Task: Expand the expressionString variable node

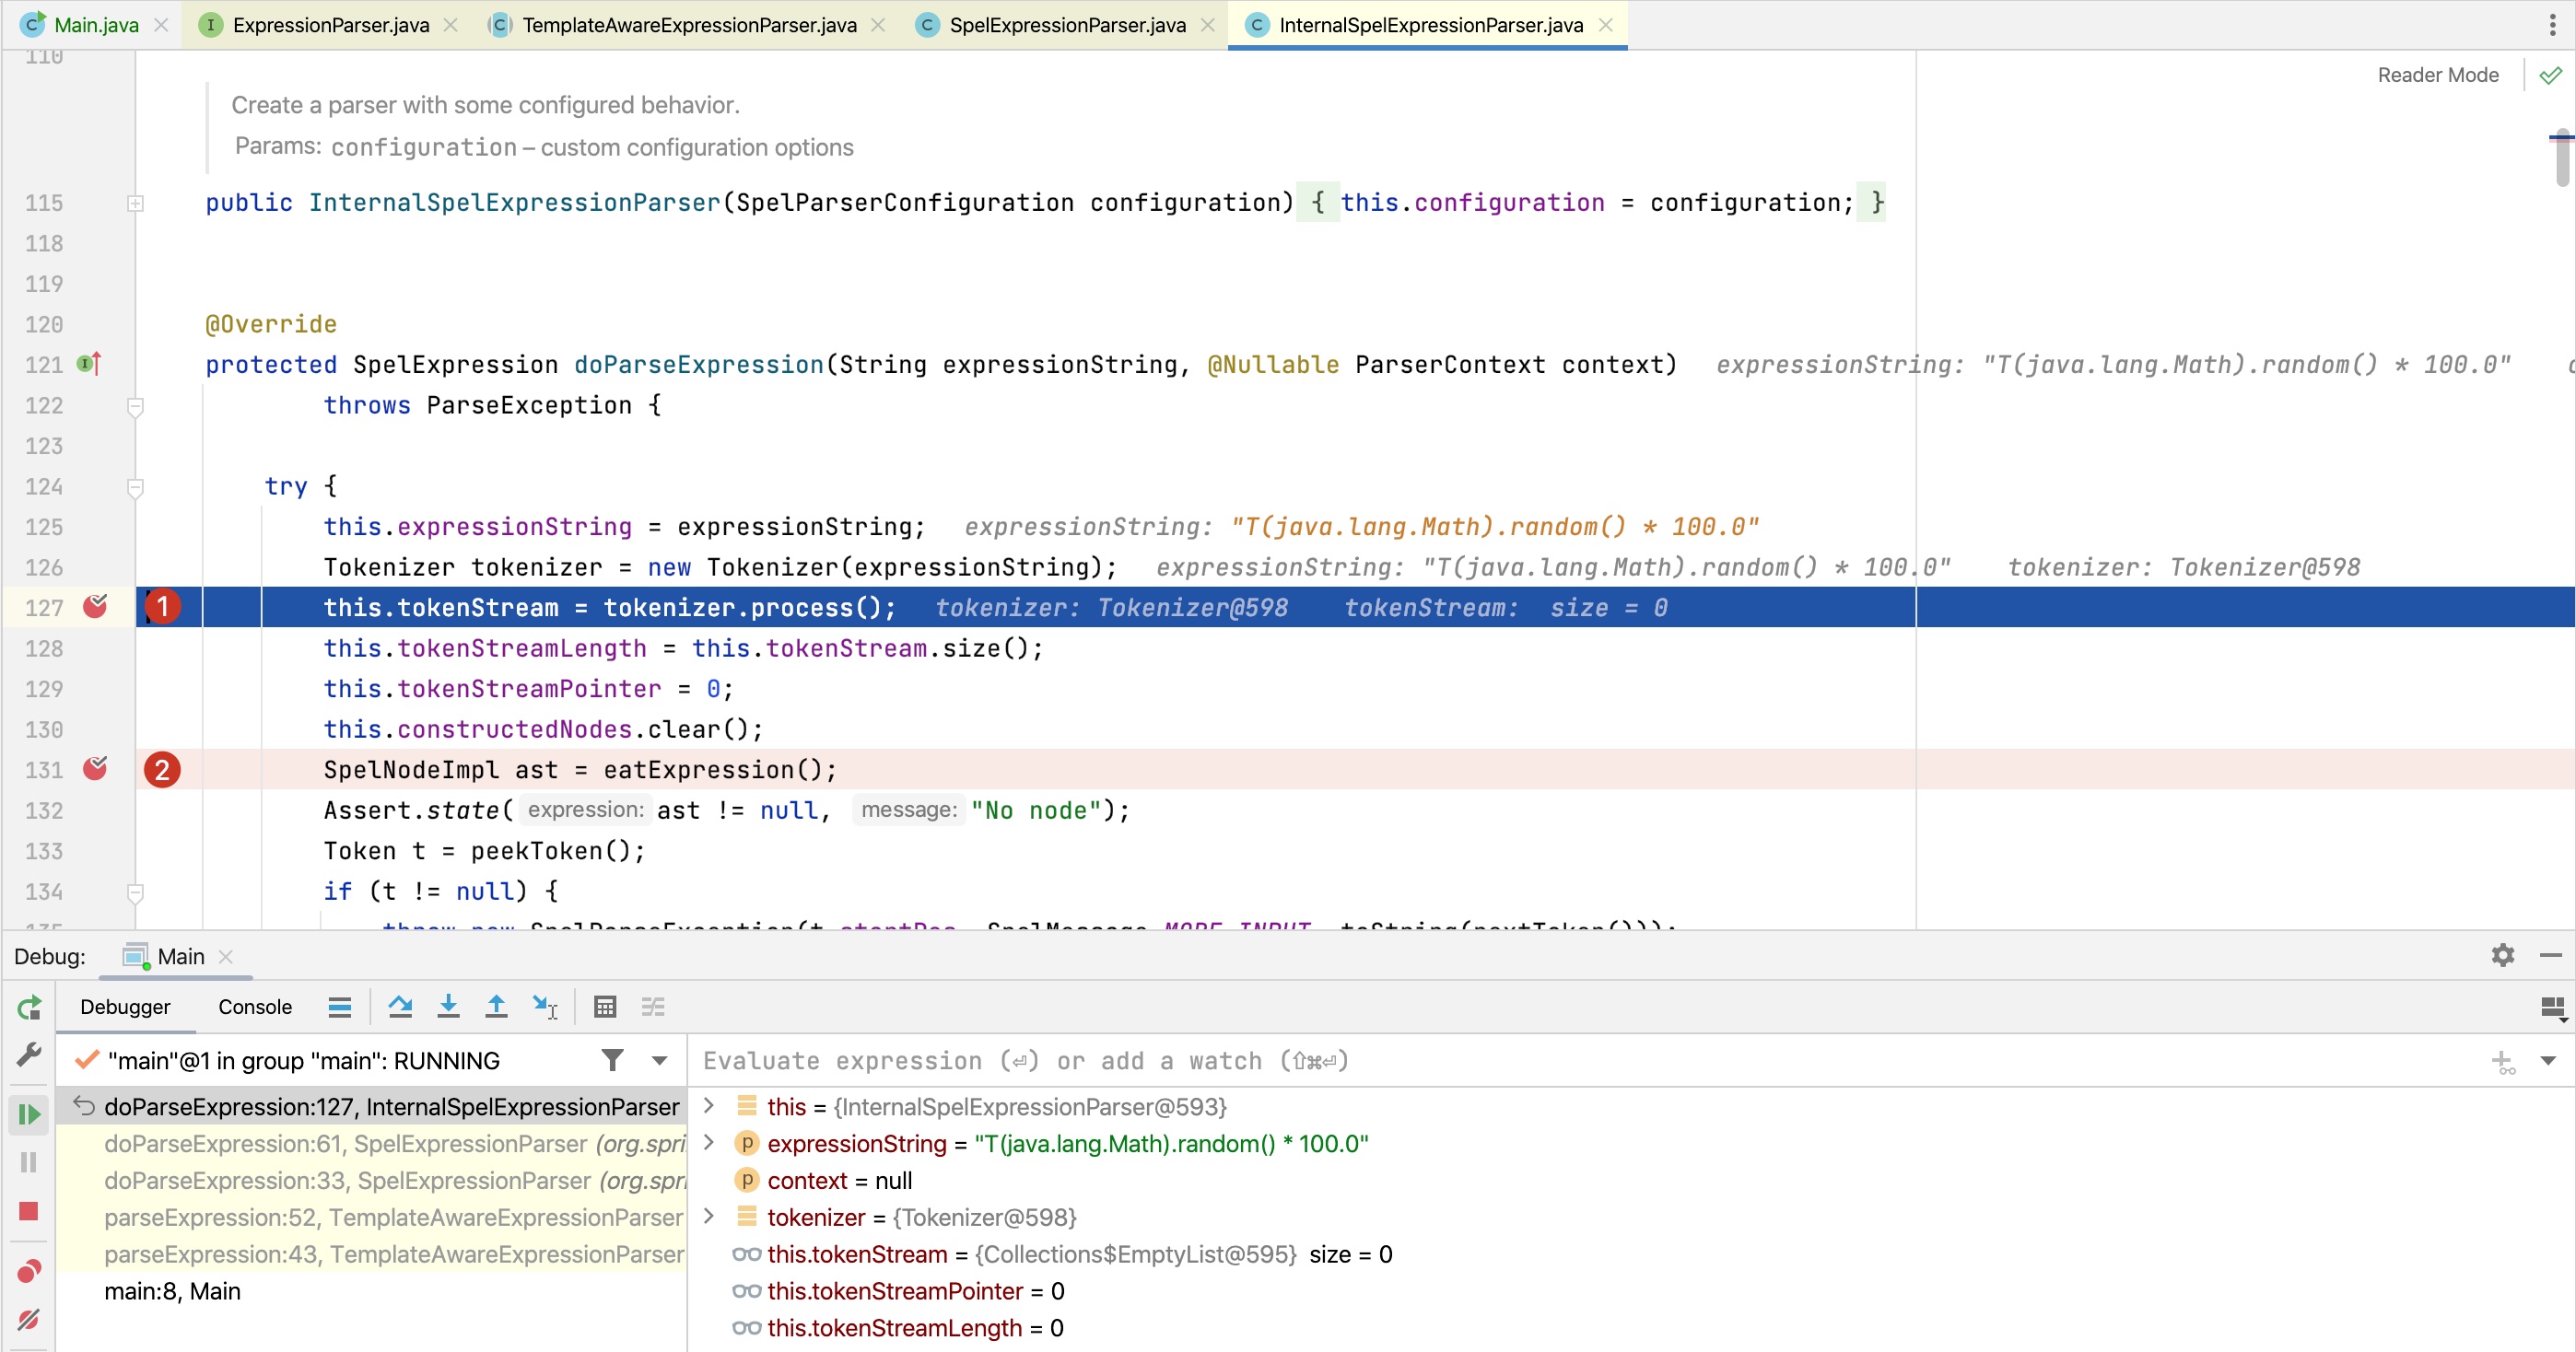Action: (709, 1143)
